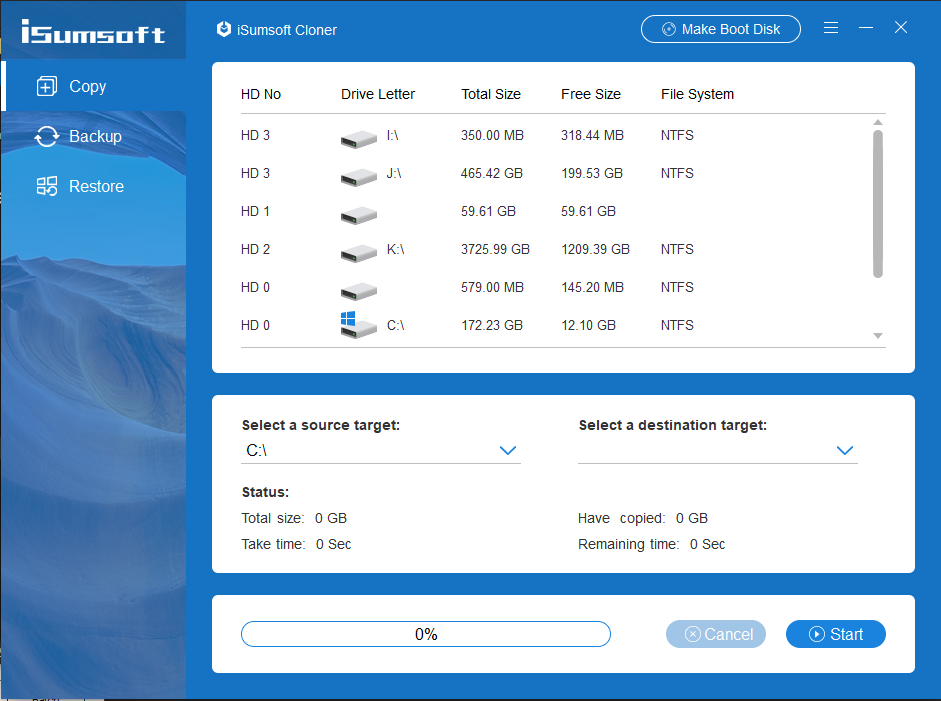The width and height of the screenshot is (941, 701).
Task: Click the 145.20 MB free size cell
Action: click(592, 287)
